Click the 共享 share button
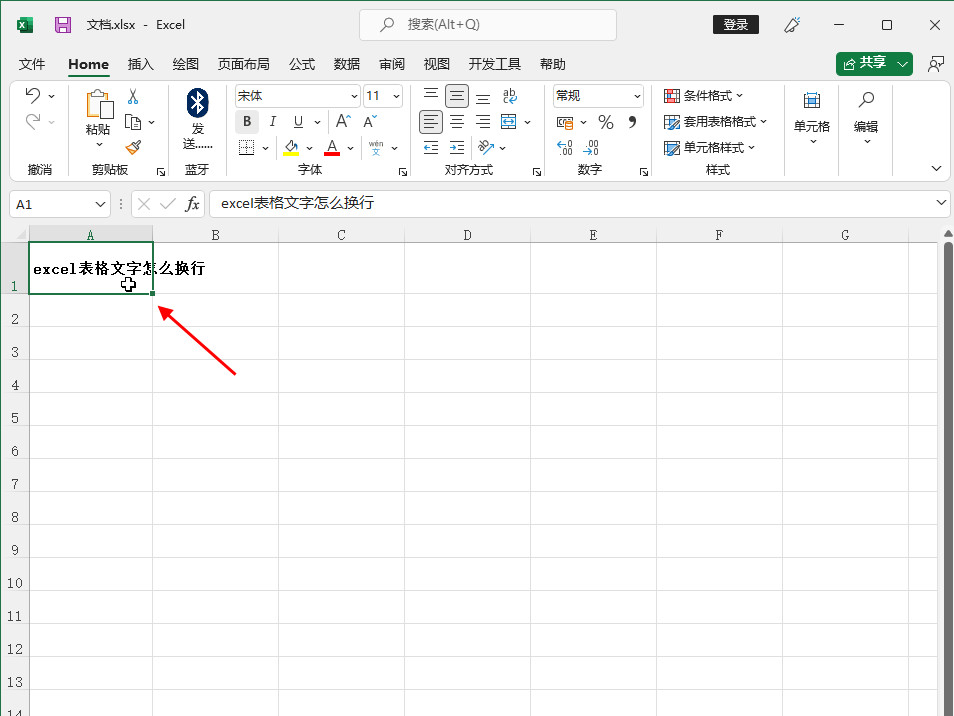This screenshot has height=716, width=954. click(866, 63)
